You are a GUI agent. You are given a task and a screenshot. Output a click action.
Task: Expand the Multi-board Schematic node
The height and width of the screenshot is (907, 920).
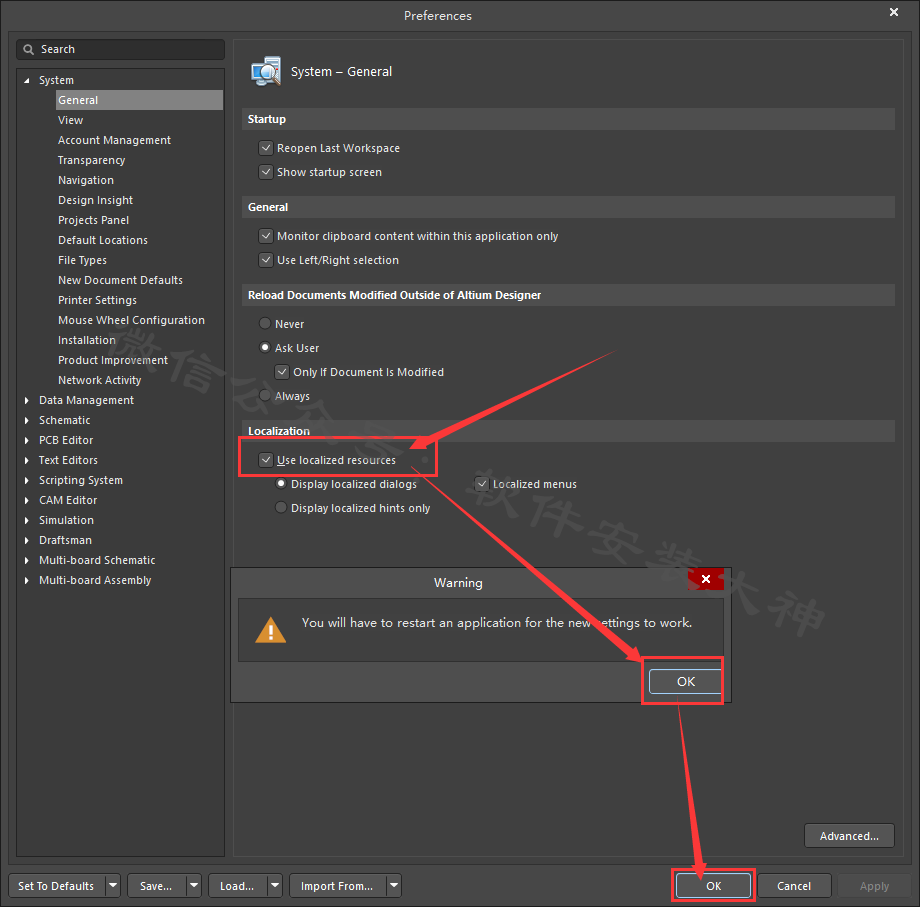[x=26, y=560]
